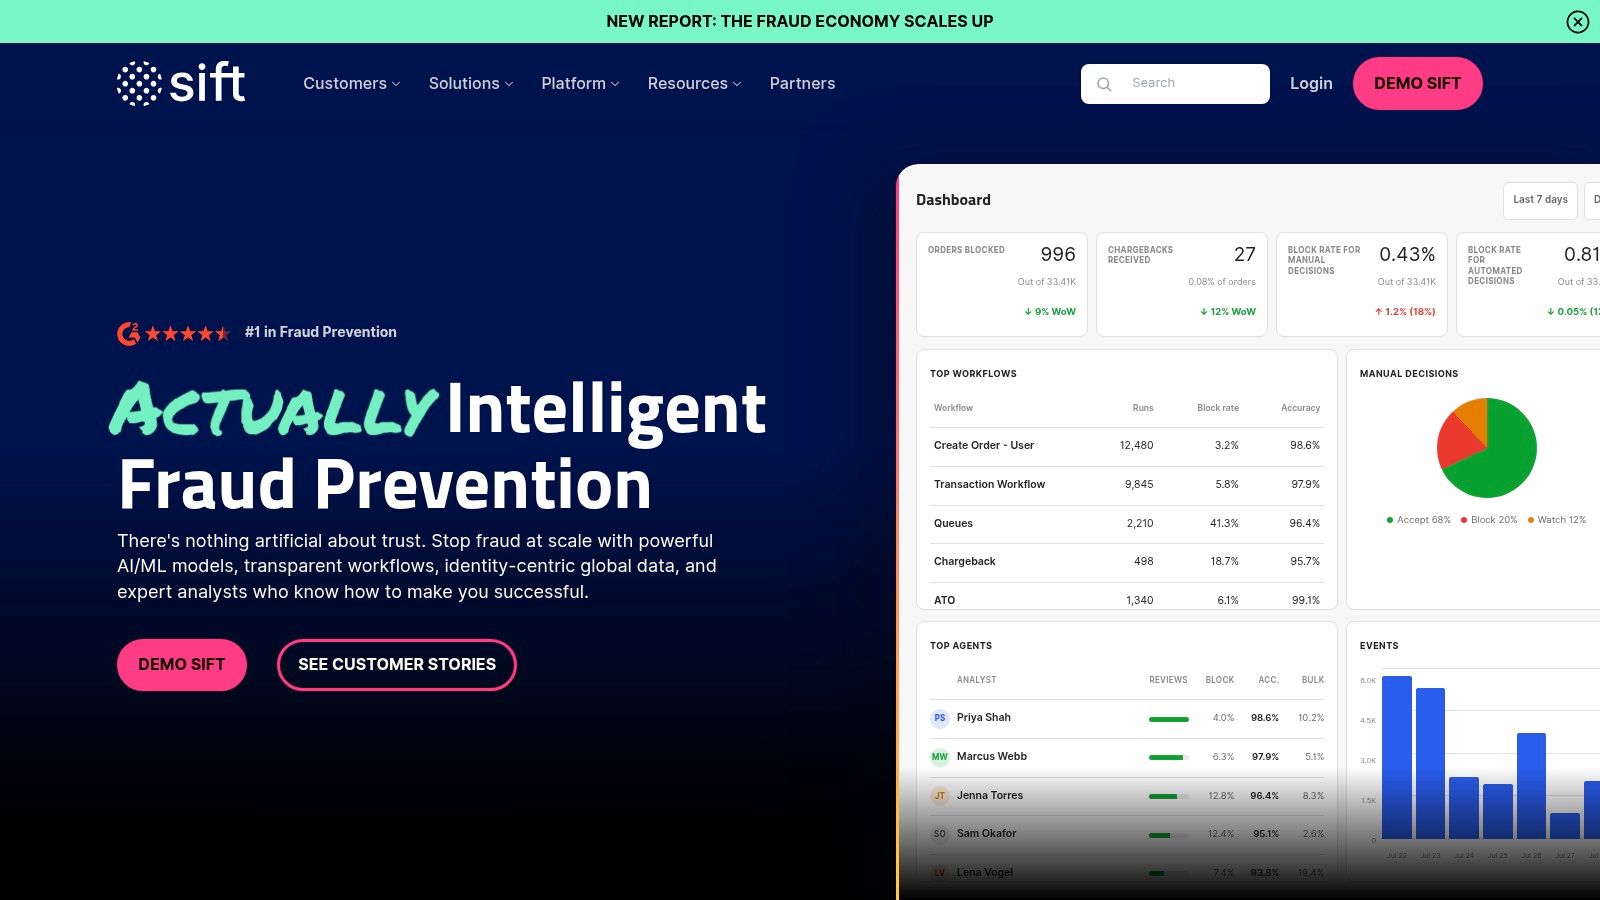
Task: Open the Fraud Economy report banner link
Action: [x=800, y=21]
